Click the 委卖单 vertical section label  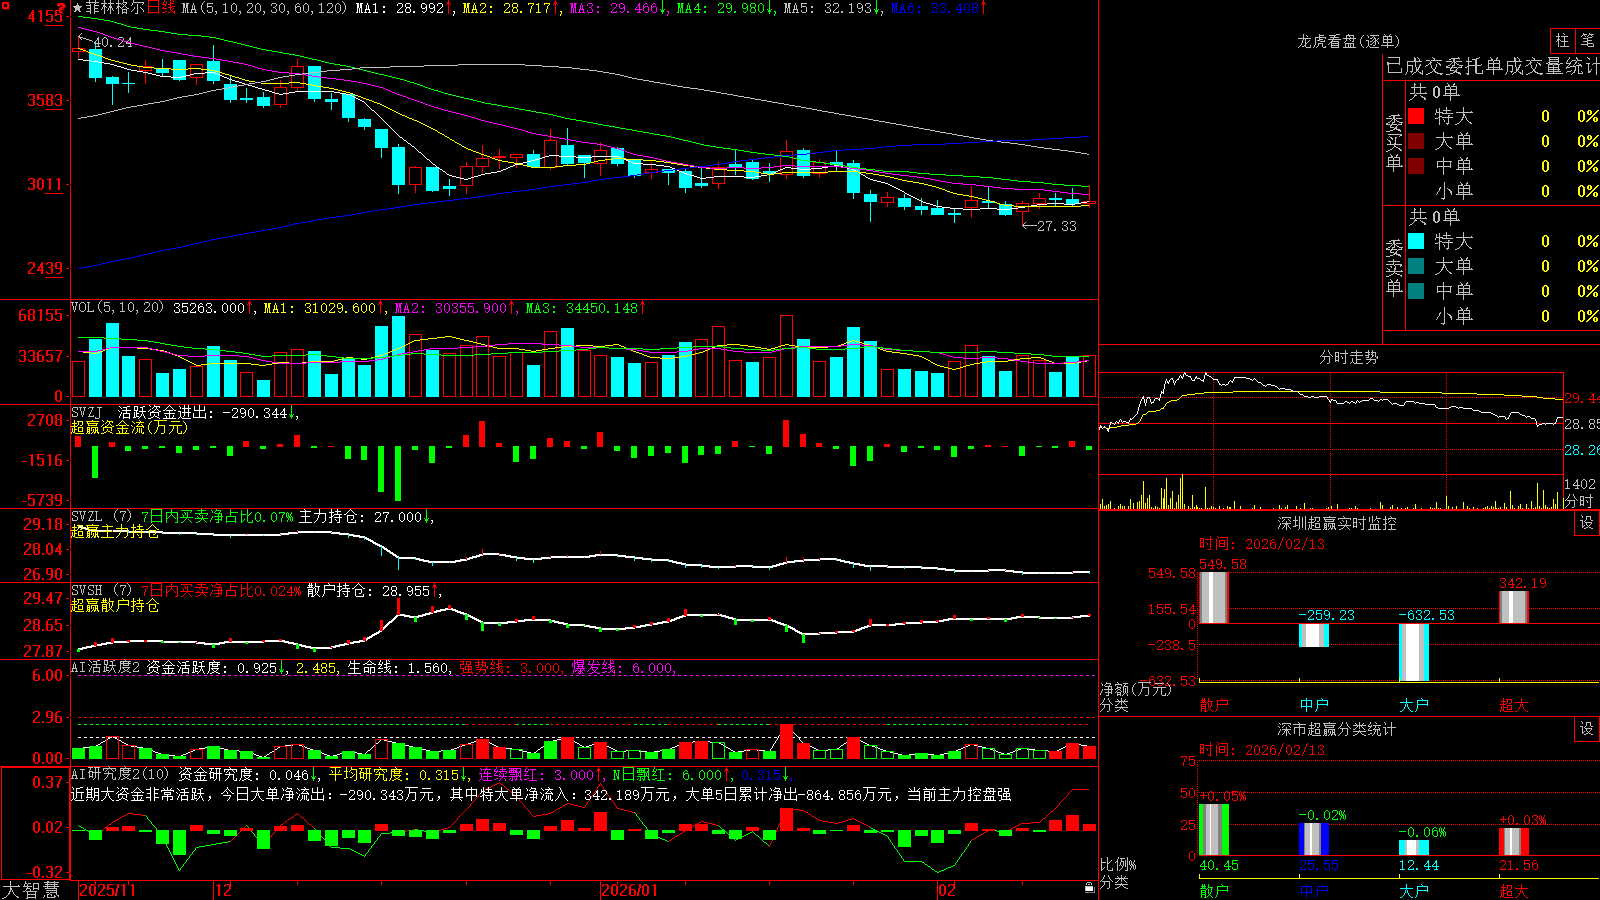click(1394, 267)
